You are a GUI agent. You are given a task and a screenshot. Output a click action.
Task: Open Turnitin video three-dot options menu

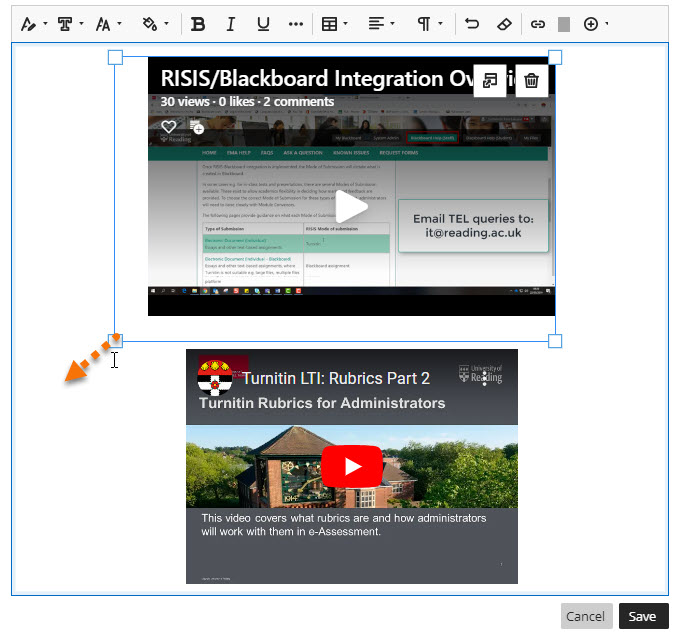tap(484, 378)
